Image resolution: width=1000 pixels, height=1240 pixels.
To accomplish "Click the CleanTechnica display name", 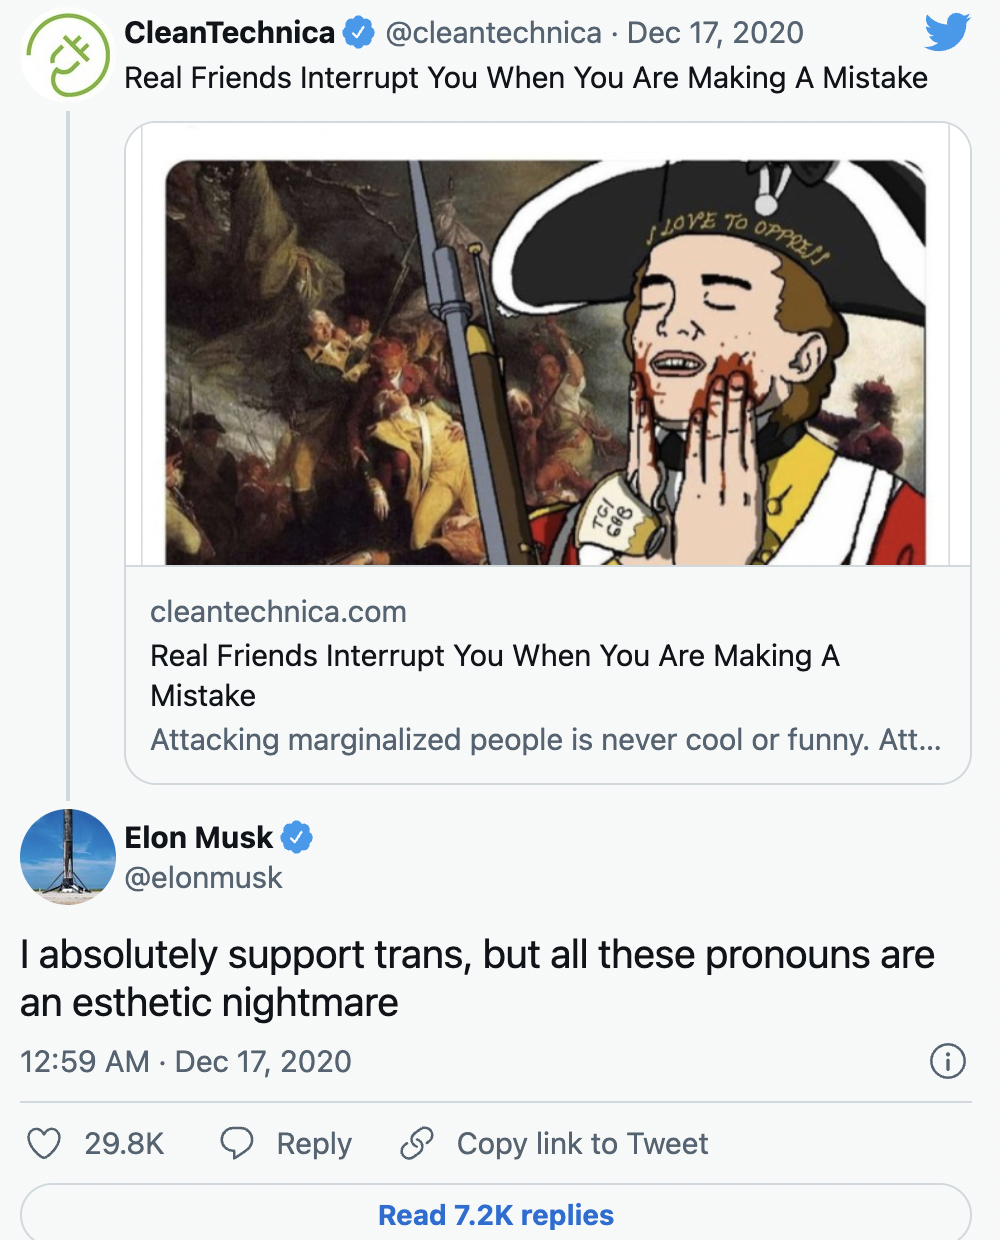I will tap(229, 33).
